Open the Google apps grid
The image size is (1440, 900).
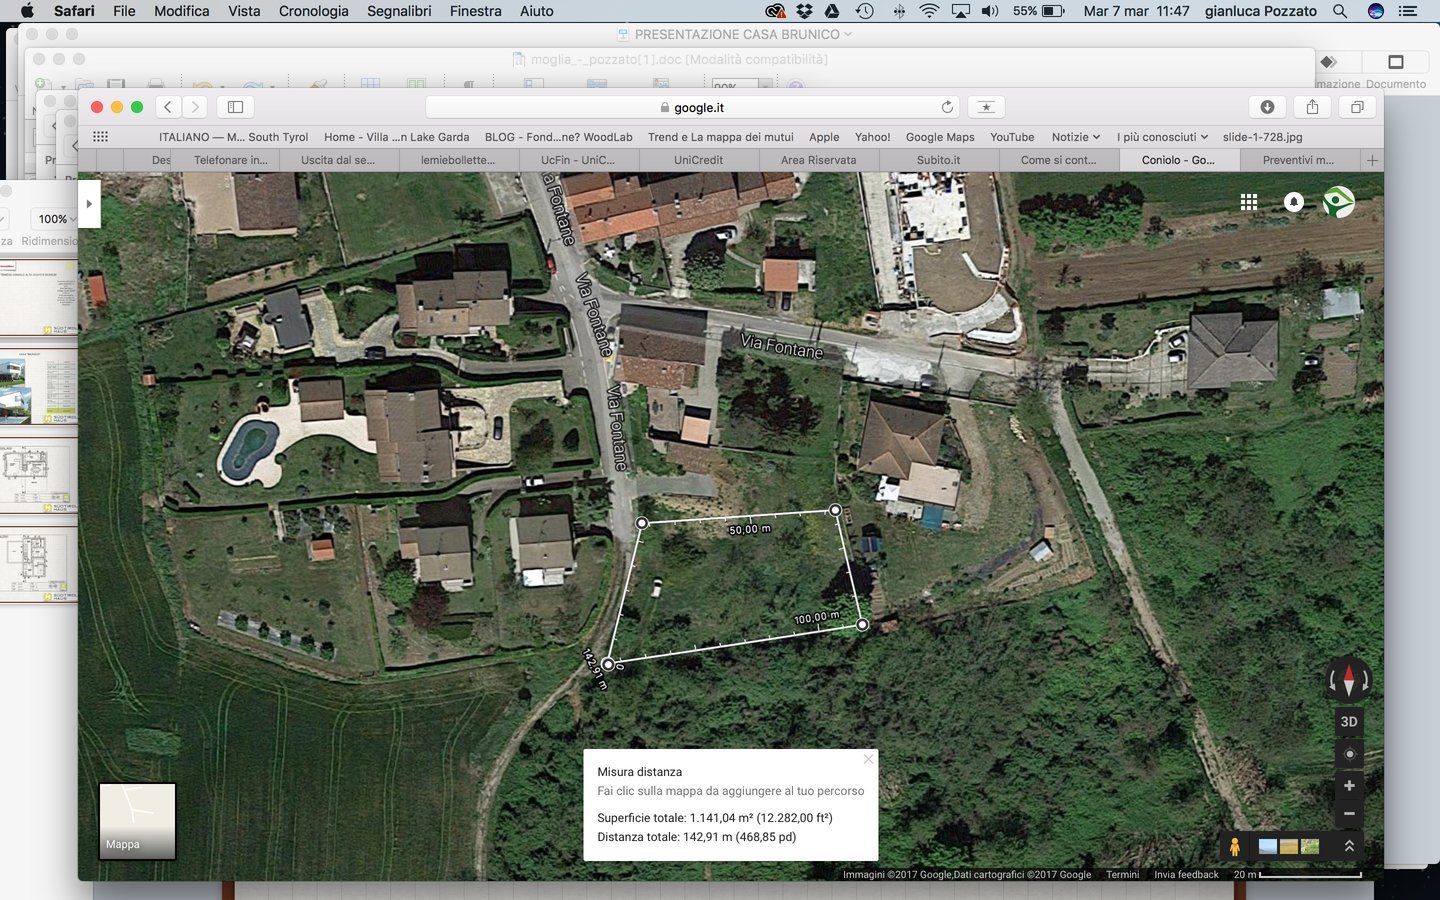[x=1249, y=202]
